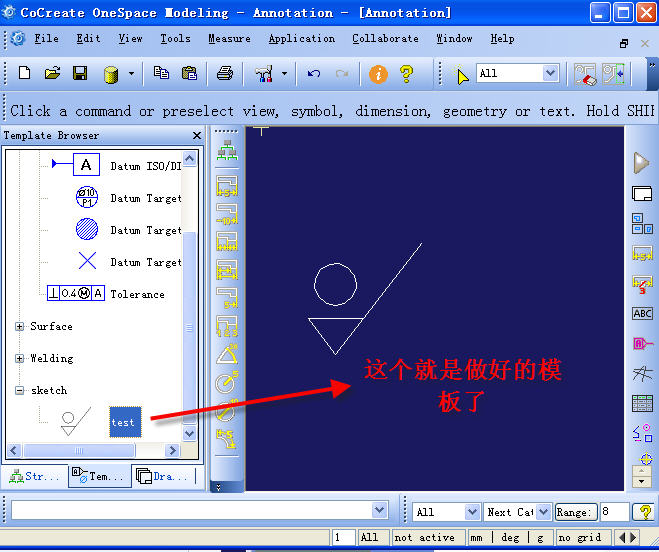This screenshot has height=552, width=659.
Task: Select the yellow arrow selection tool
Action: [461, 75]
